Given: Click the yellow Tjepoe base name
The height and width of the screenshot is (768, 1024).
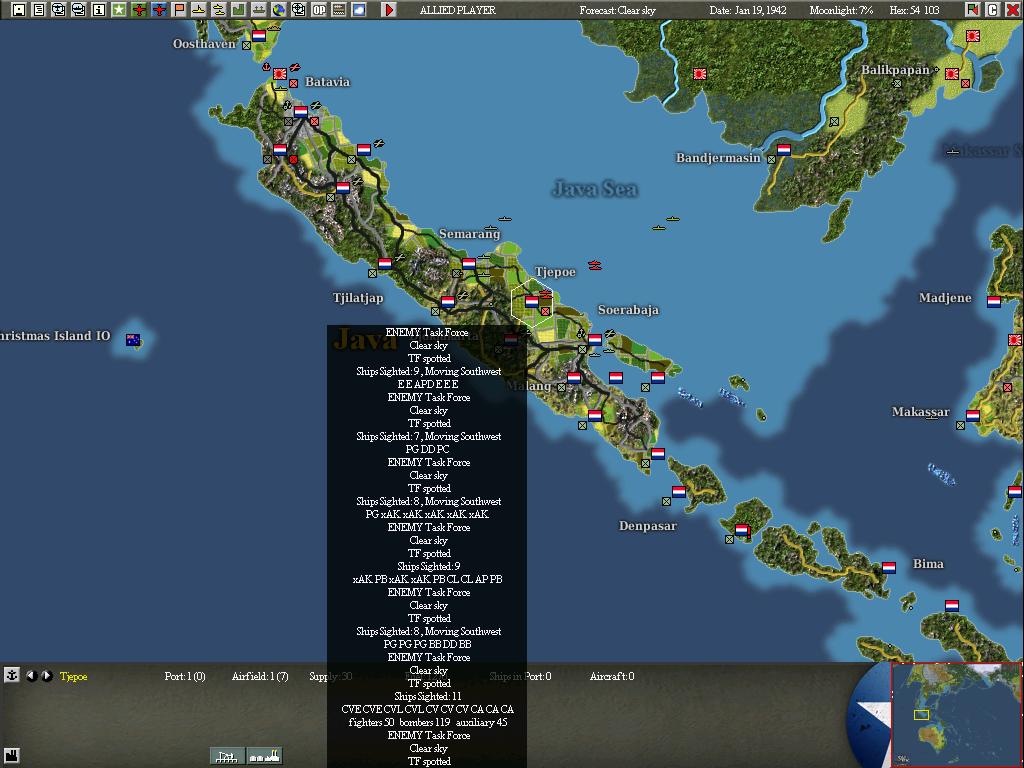Looking at the screenshot, I should tap(73, 676).
